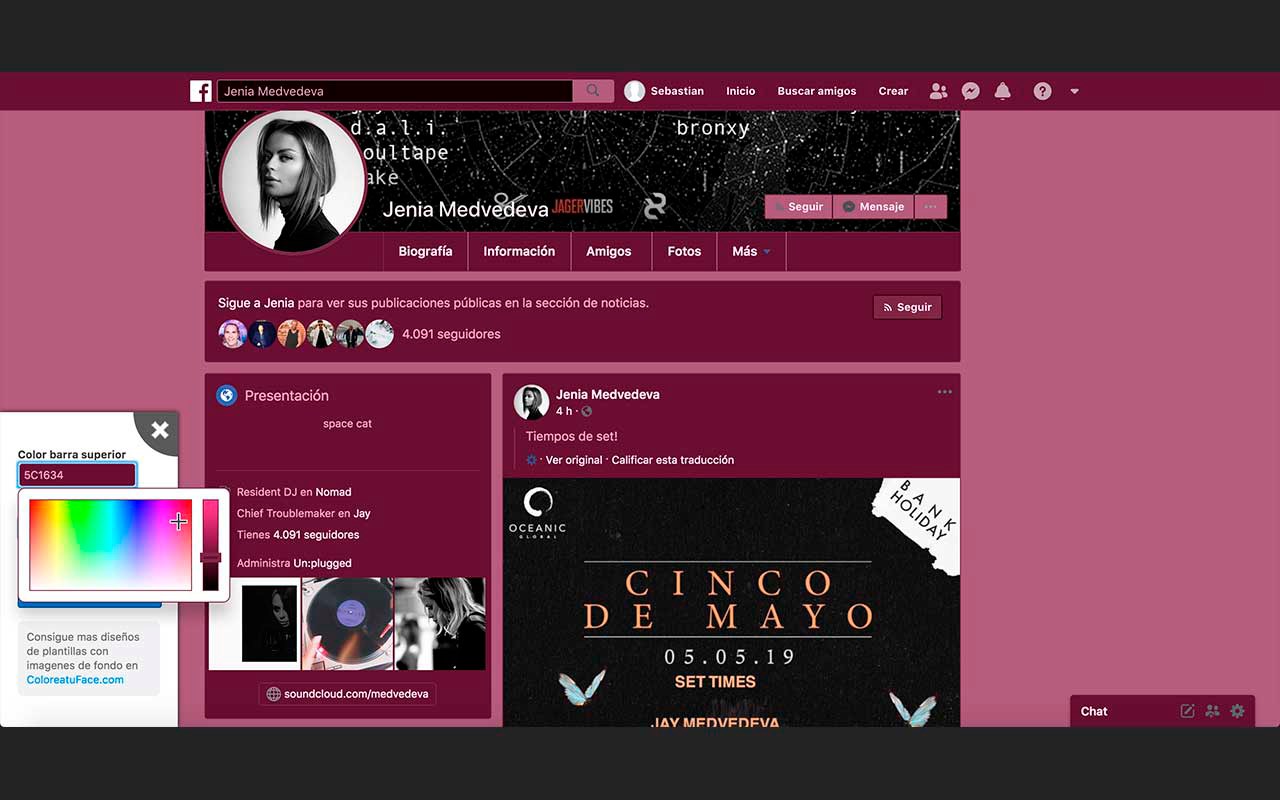Switch to the Amigos tab
Viewport: 1280px width, 800px height.
609,251
